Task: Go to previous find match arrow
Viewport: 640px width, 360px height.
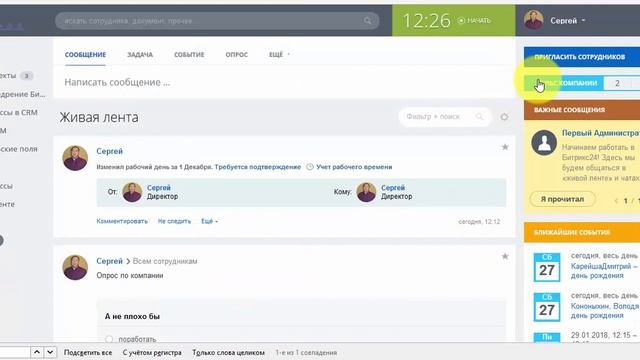Action: [37, 352]
